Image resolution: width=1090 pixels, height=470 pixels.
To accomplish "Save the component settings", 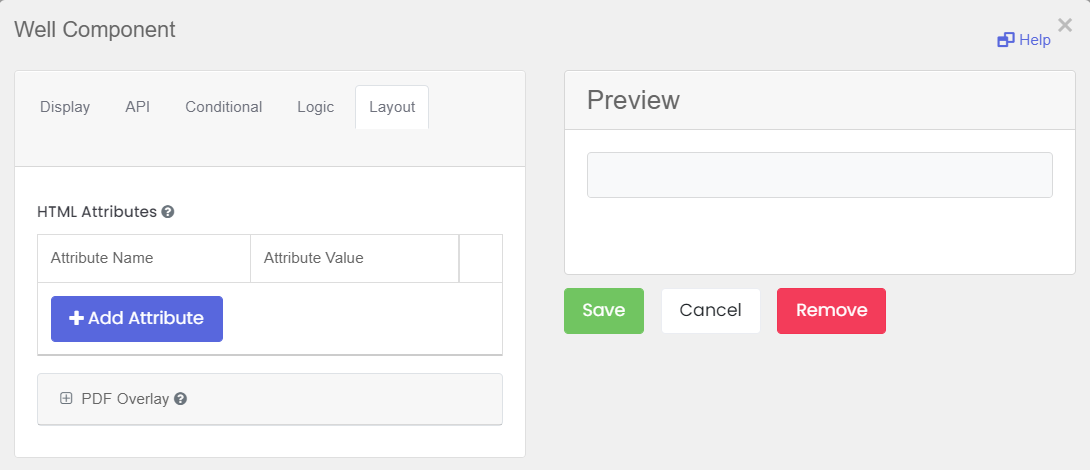I will click(604, 311).
